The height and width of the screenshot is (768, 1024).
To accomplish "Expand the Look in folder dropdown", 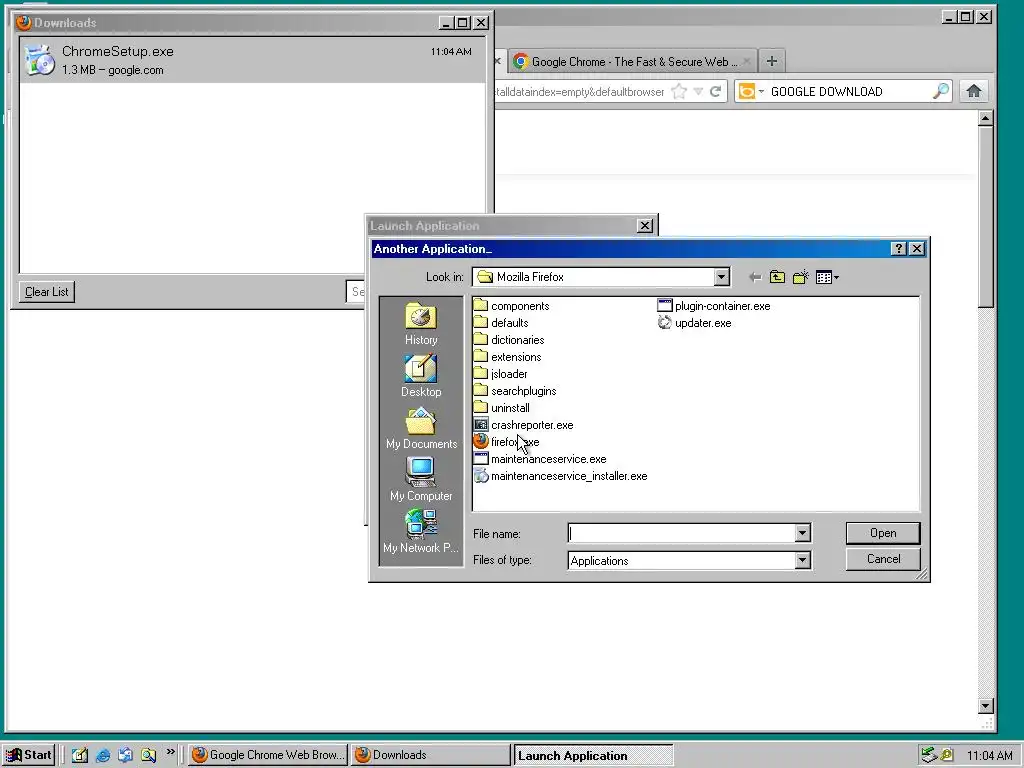I will click(721, 277).
